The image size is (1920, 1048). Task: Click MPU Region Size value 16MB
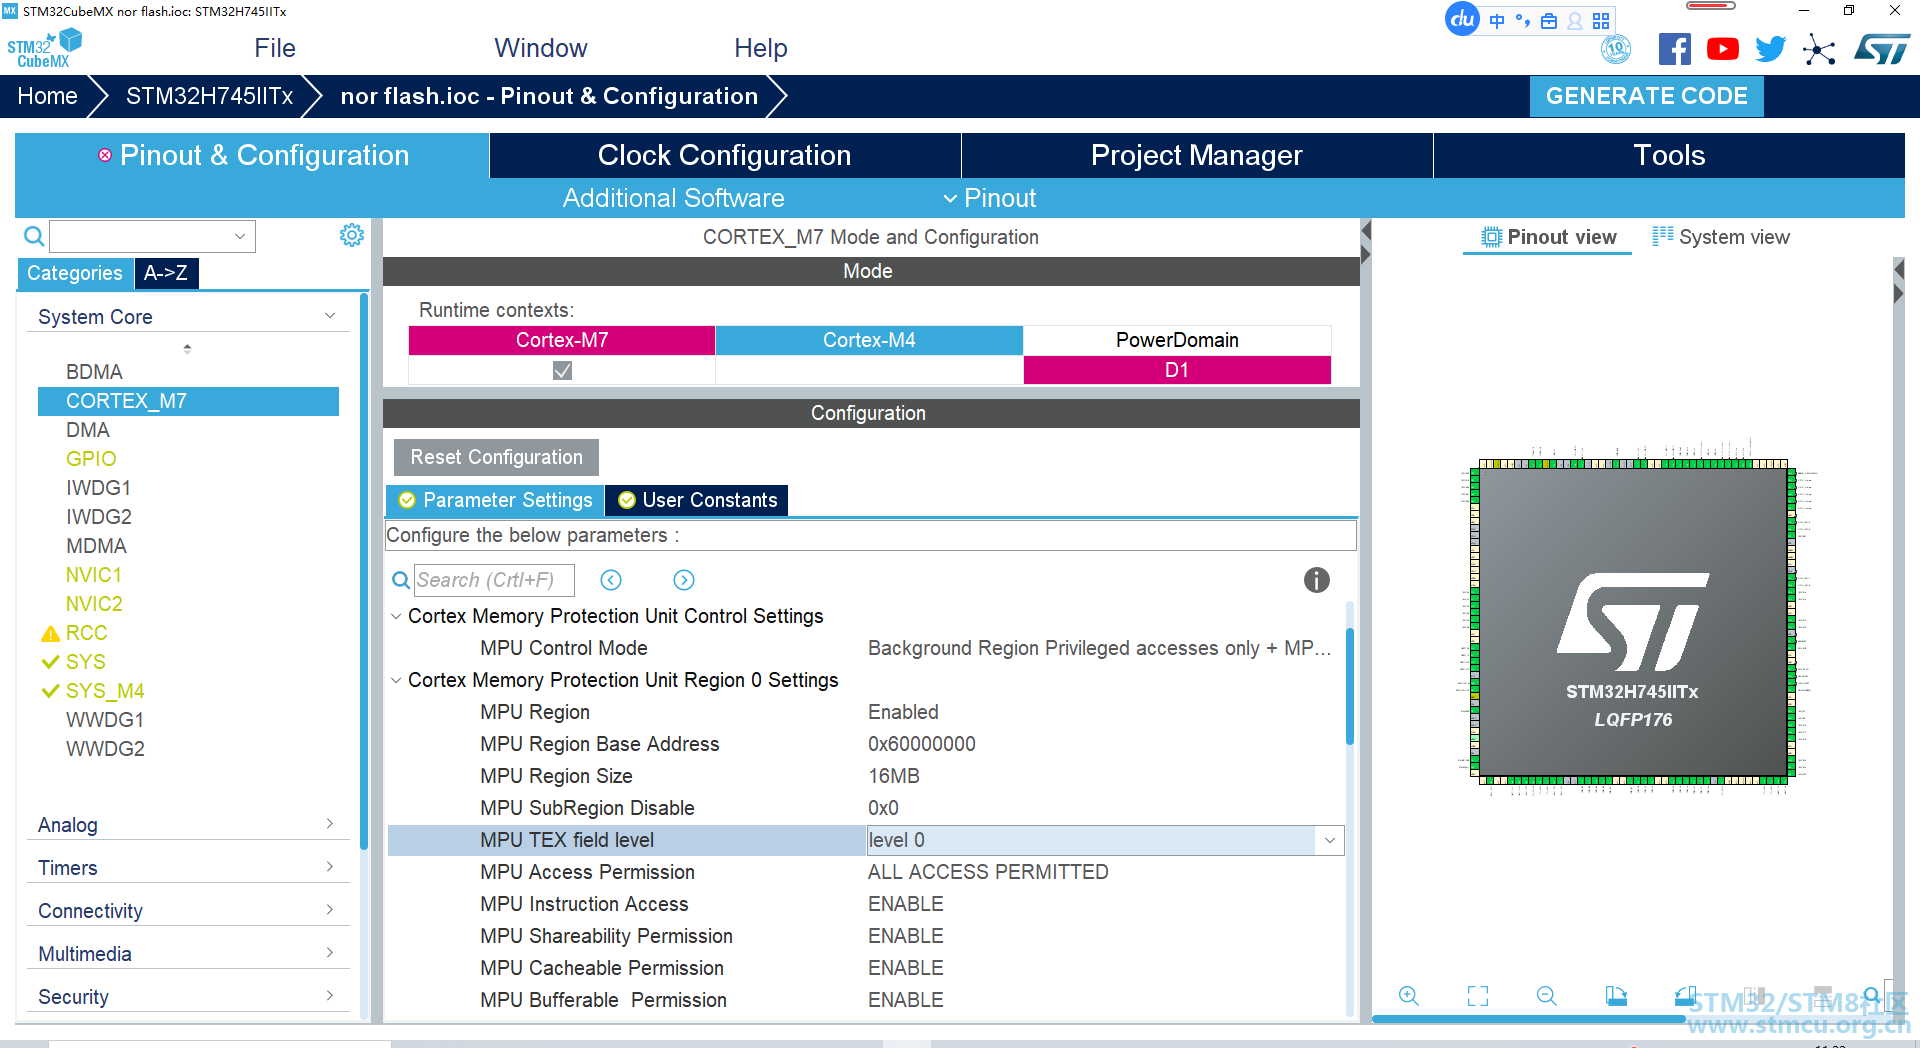pos(894,776)
